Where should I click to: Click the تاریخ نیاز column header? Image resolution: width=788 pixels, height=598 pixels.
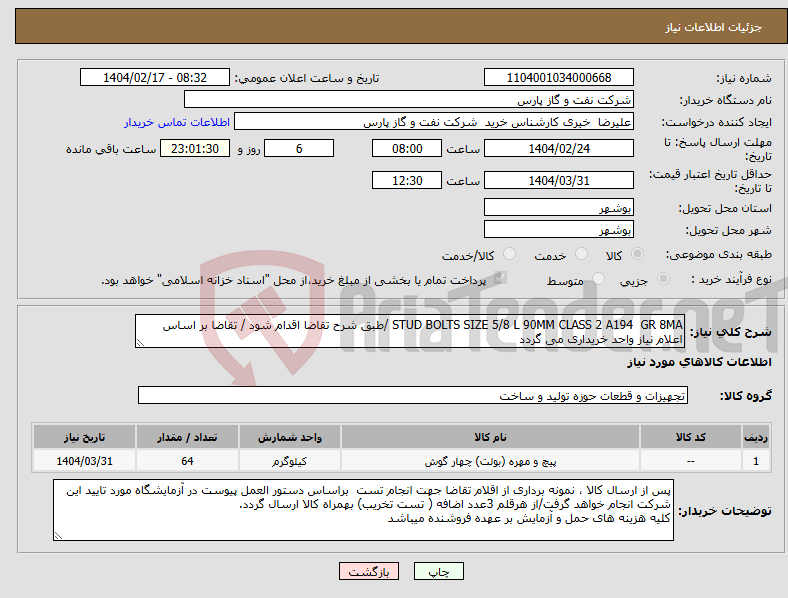(x=84, y=437)
